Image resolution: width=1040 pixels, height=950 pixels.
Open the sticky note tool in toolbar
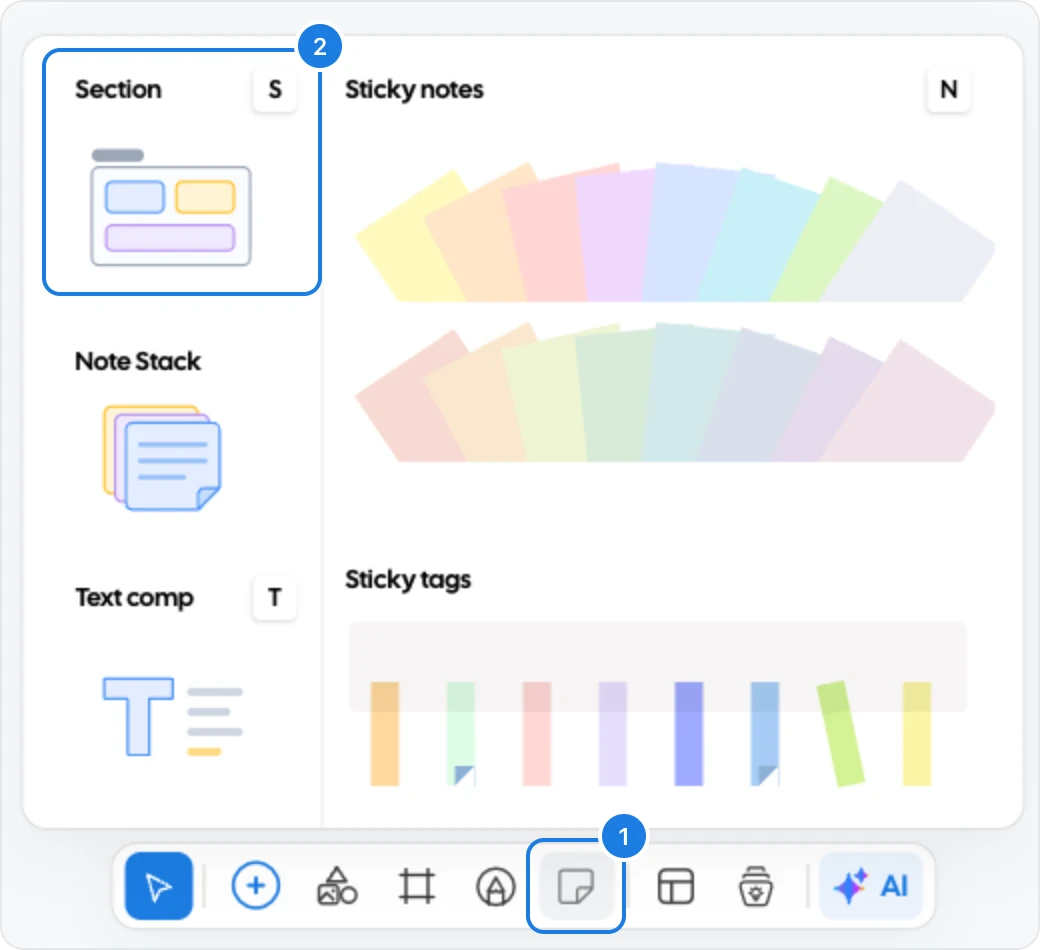click(x=576, y=886)
